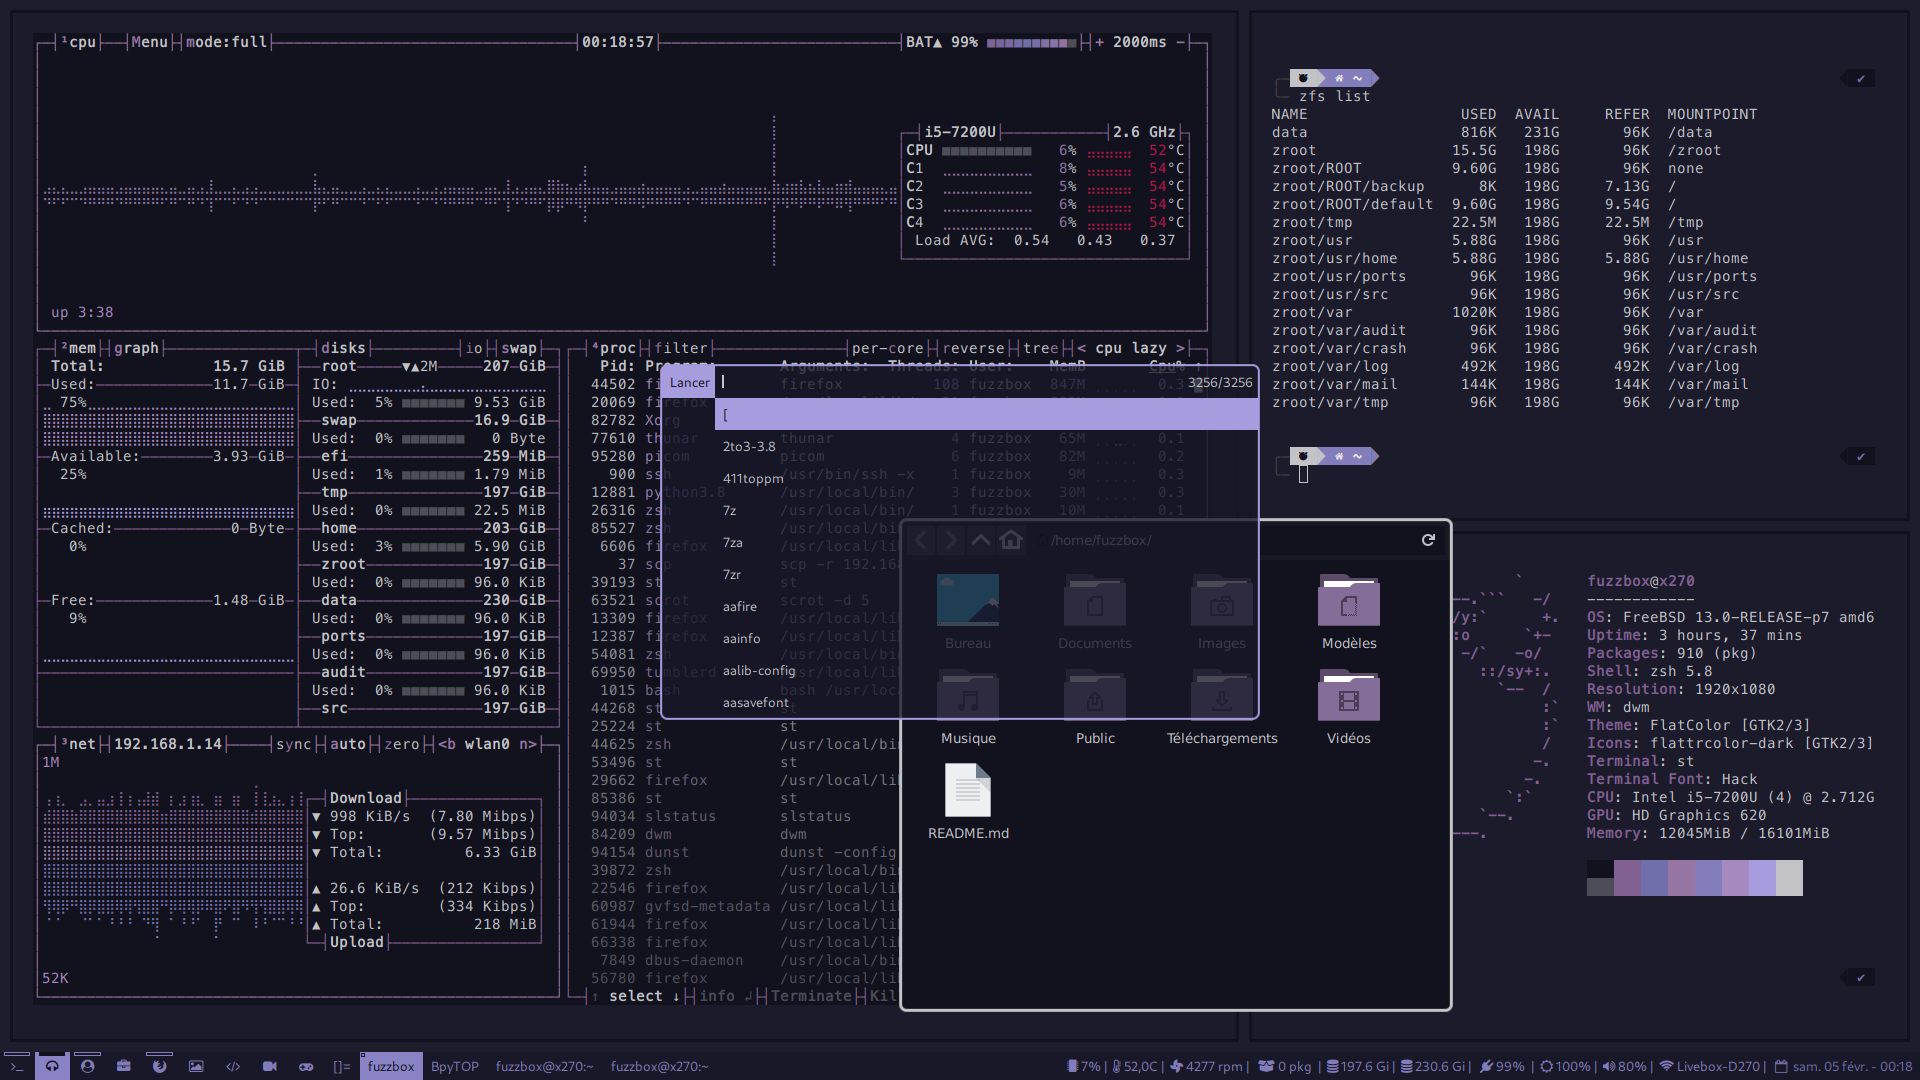Switch to the headphones tag in the bar

[52, 1066]
